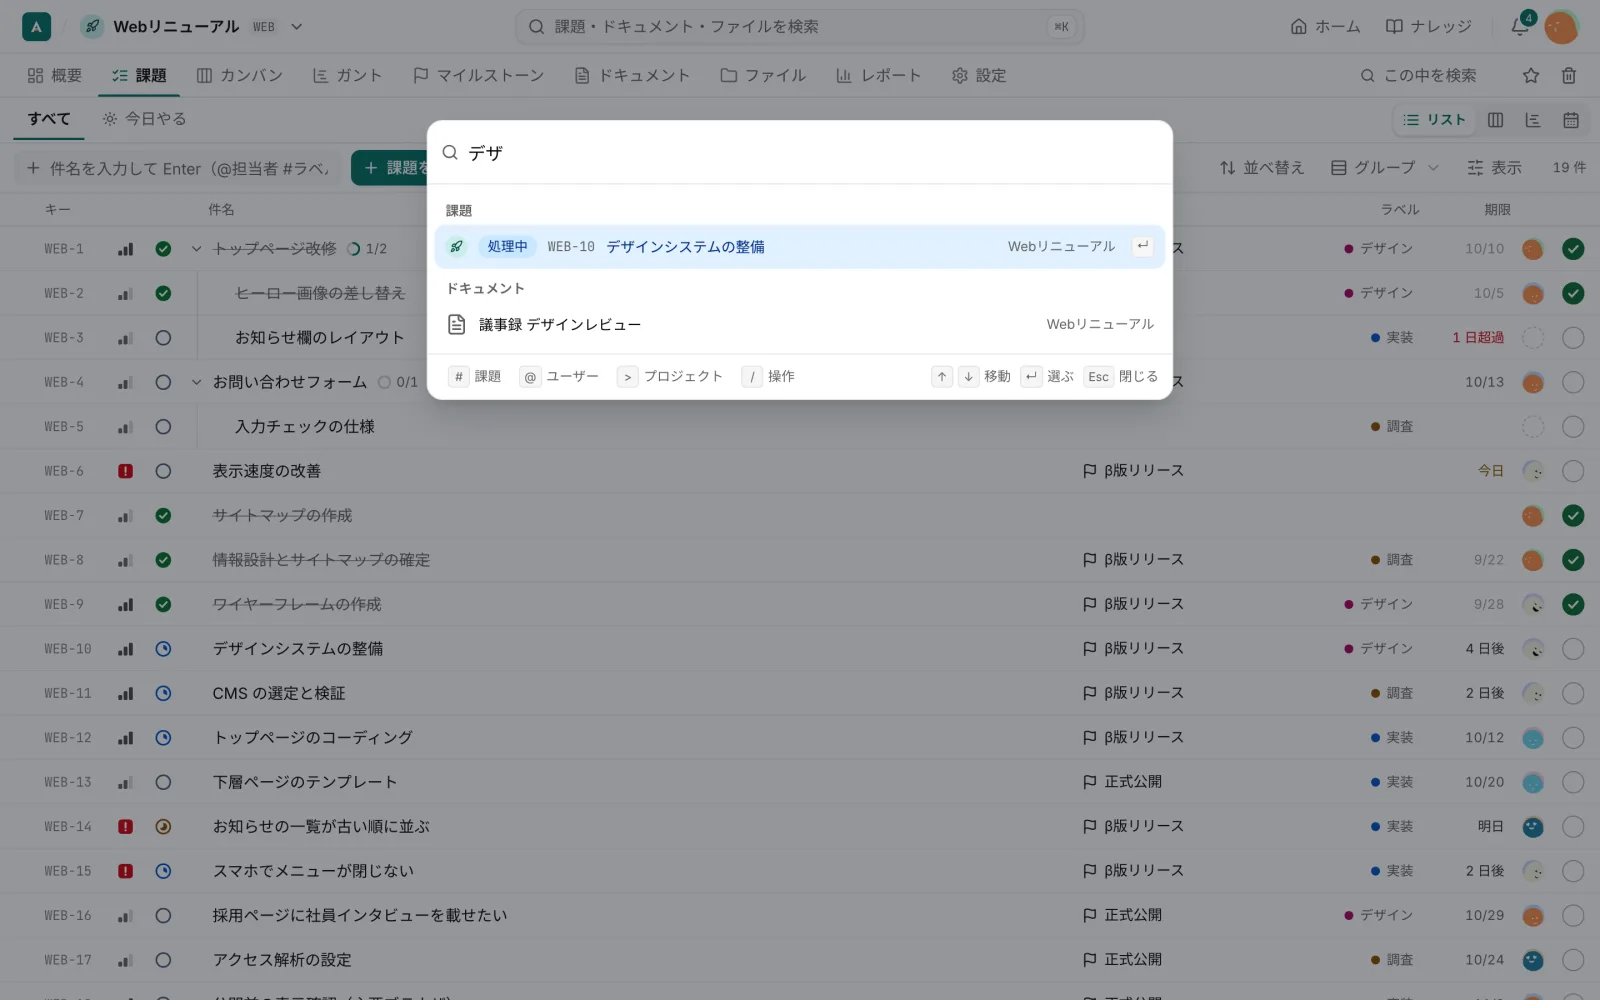Switch to gantt view icon
This screenshot has height=1000, width=1600.
(1533, 120)
